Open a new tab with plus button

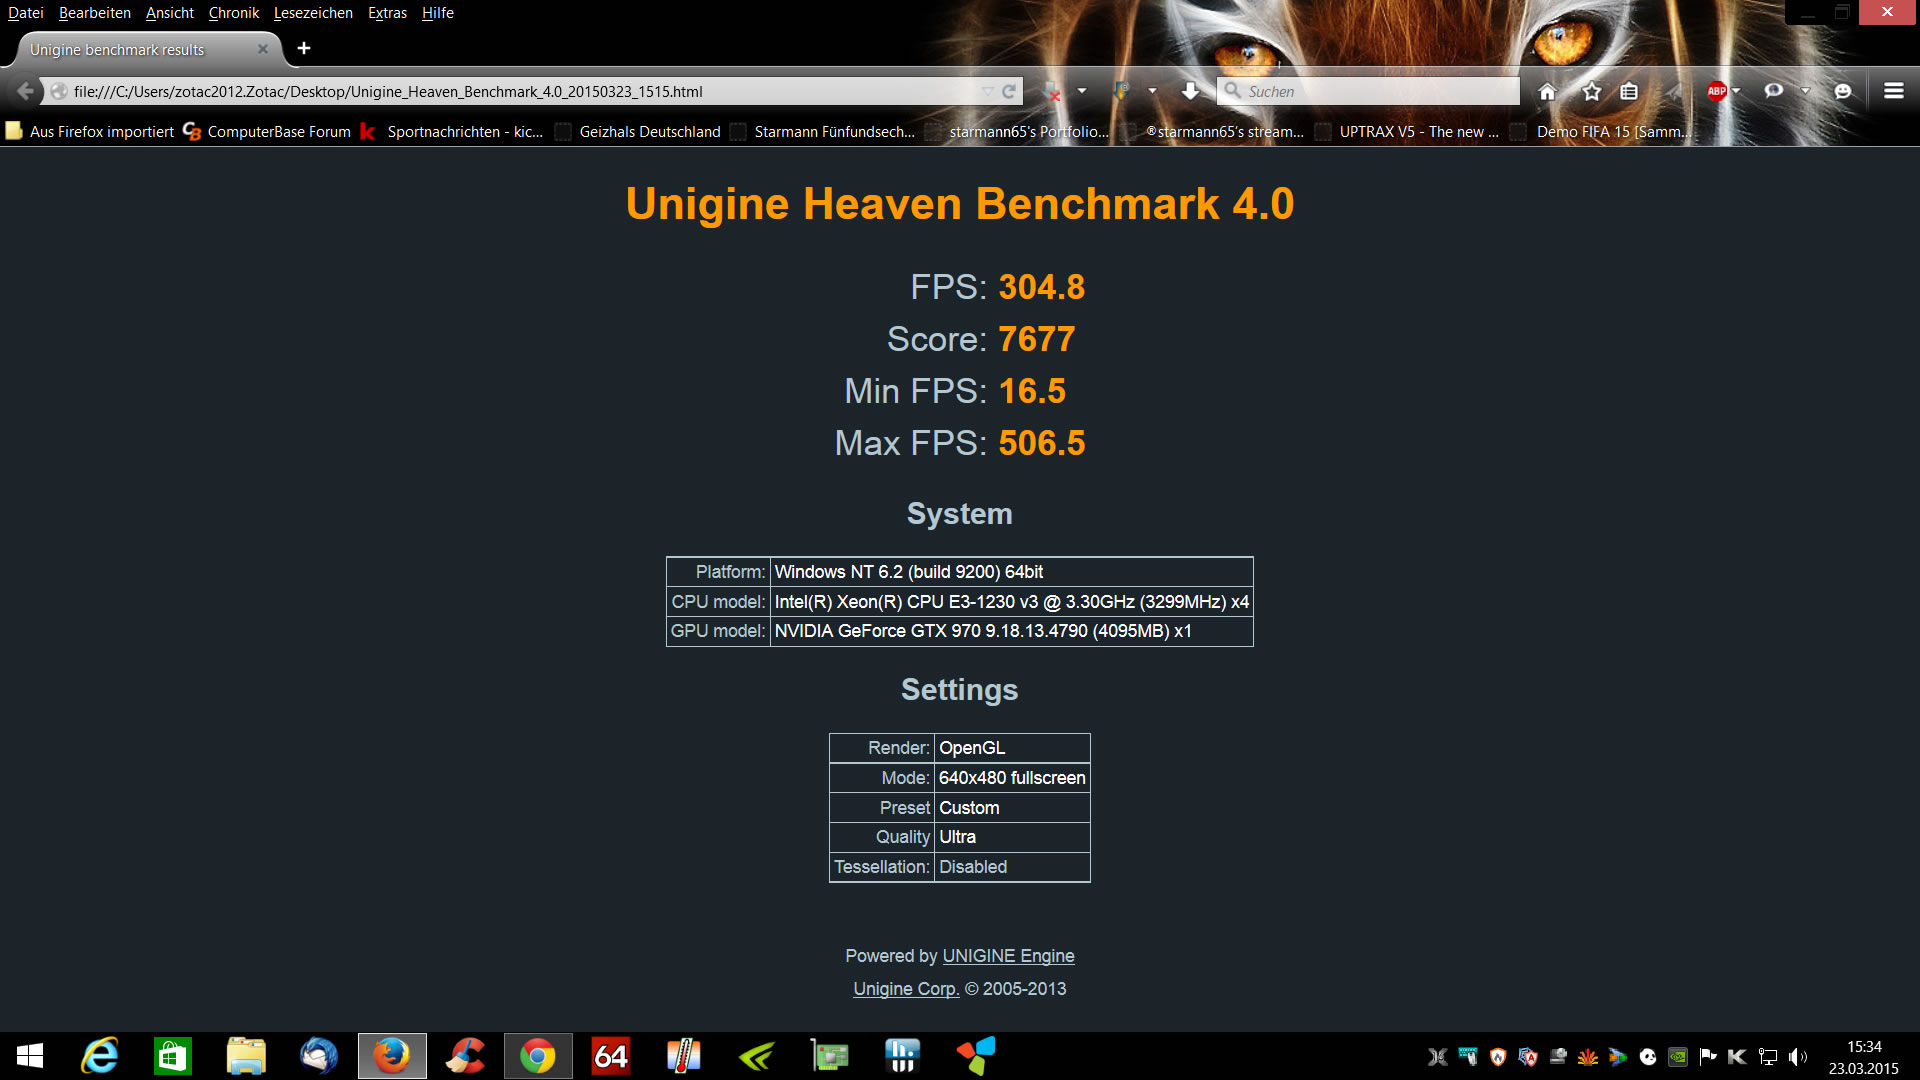point(304,48)
